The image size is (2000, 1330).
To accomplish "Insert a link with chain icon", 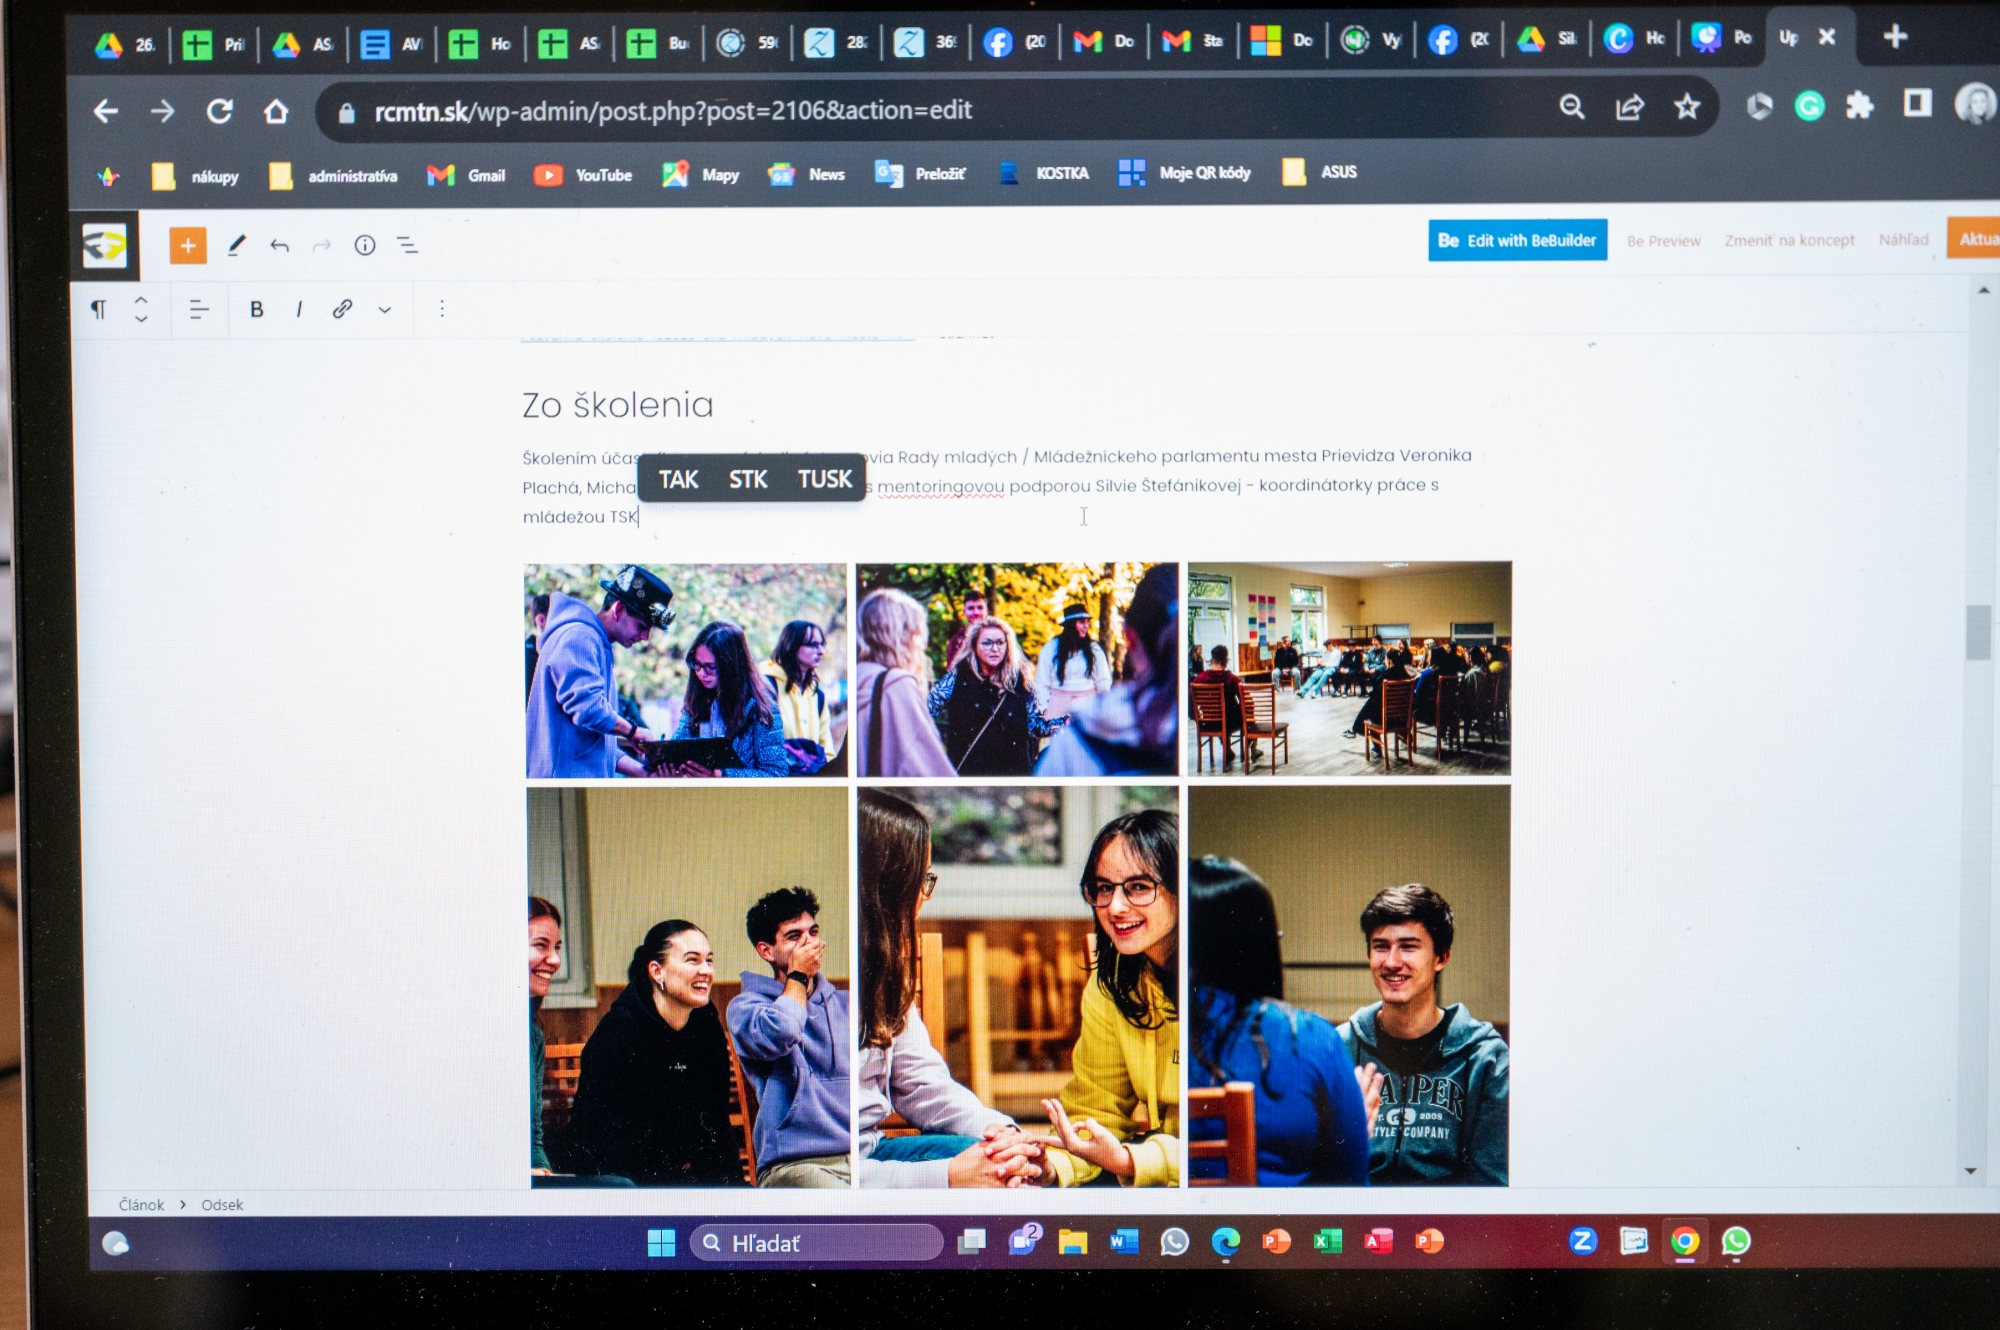I will pos(342,309).
